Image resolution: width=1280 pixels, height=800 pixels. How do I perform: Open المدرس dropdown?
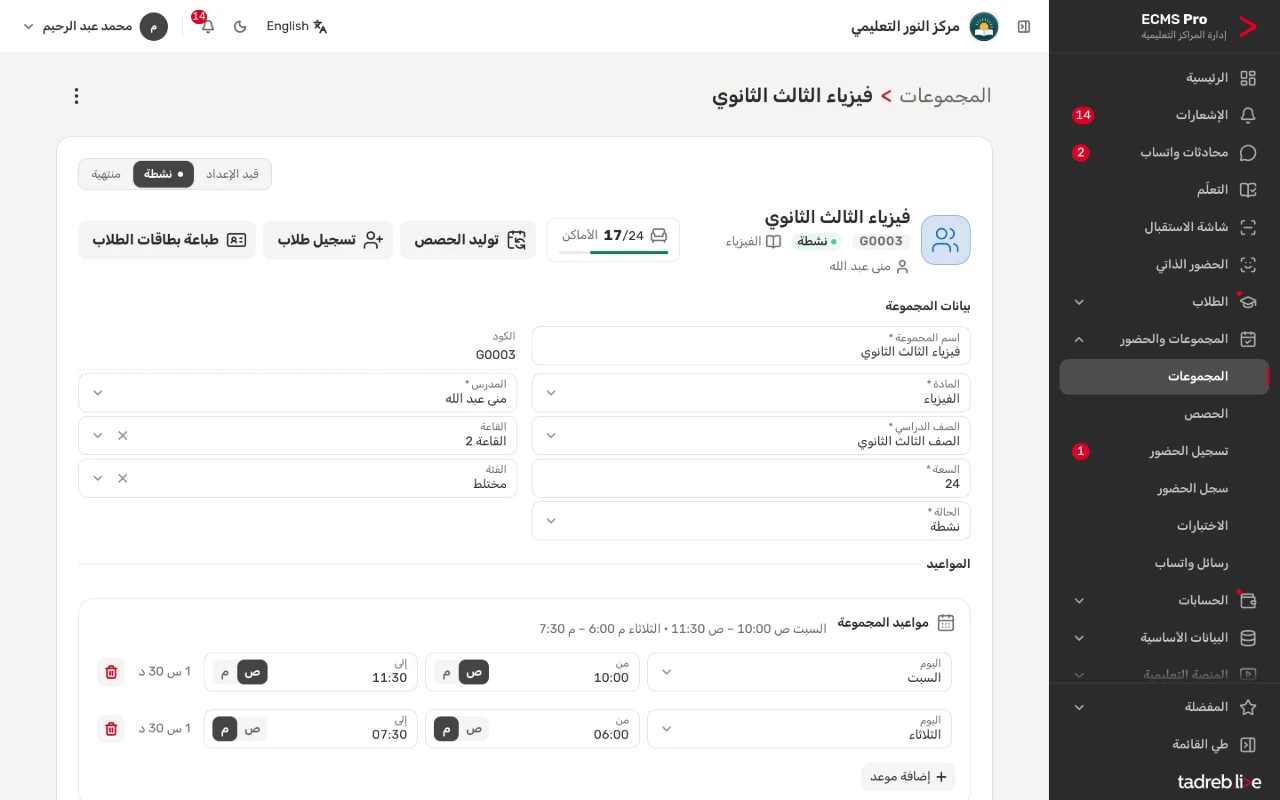pos(298,393)
